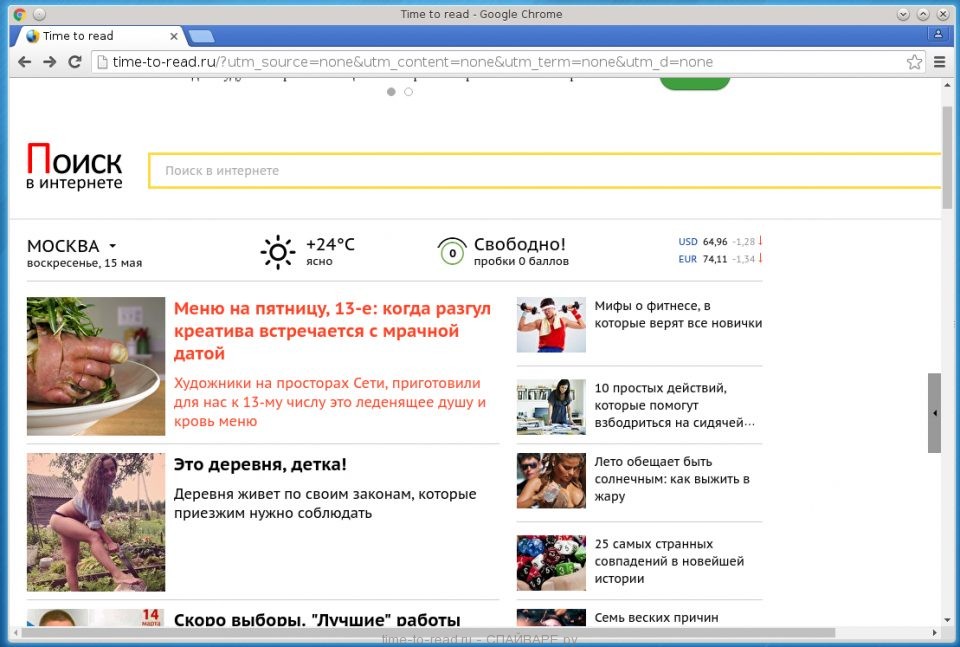Open the Chrome hamburger menu

[x=940, y=62]
